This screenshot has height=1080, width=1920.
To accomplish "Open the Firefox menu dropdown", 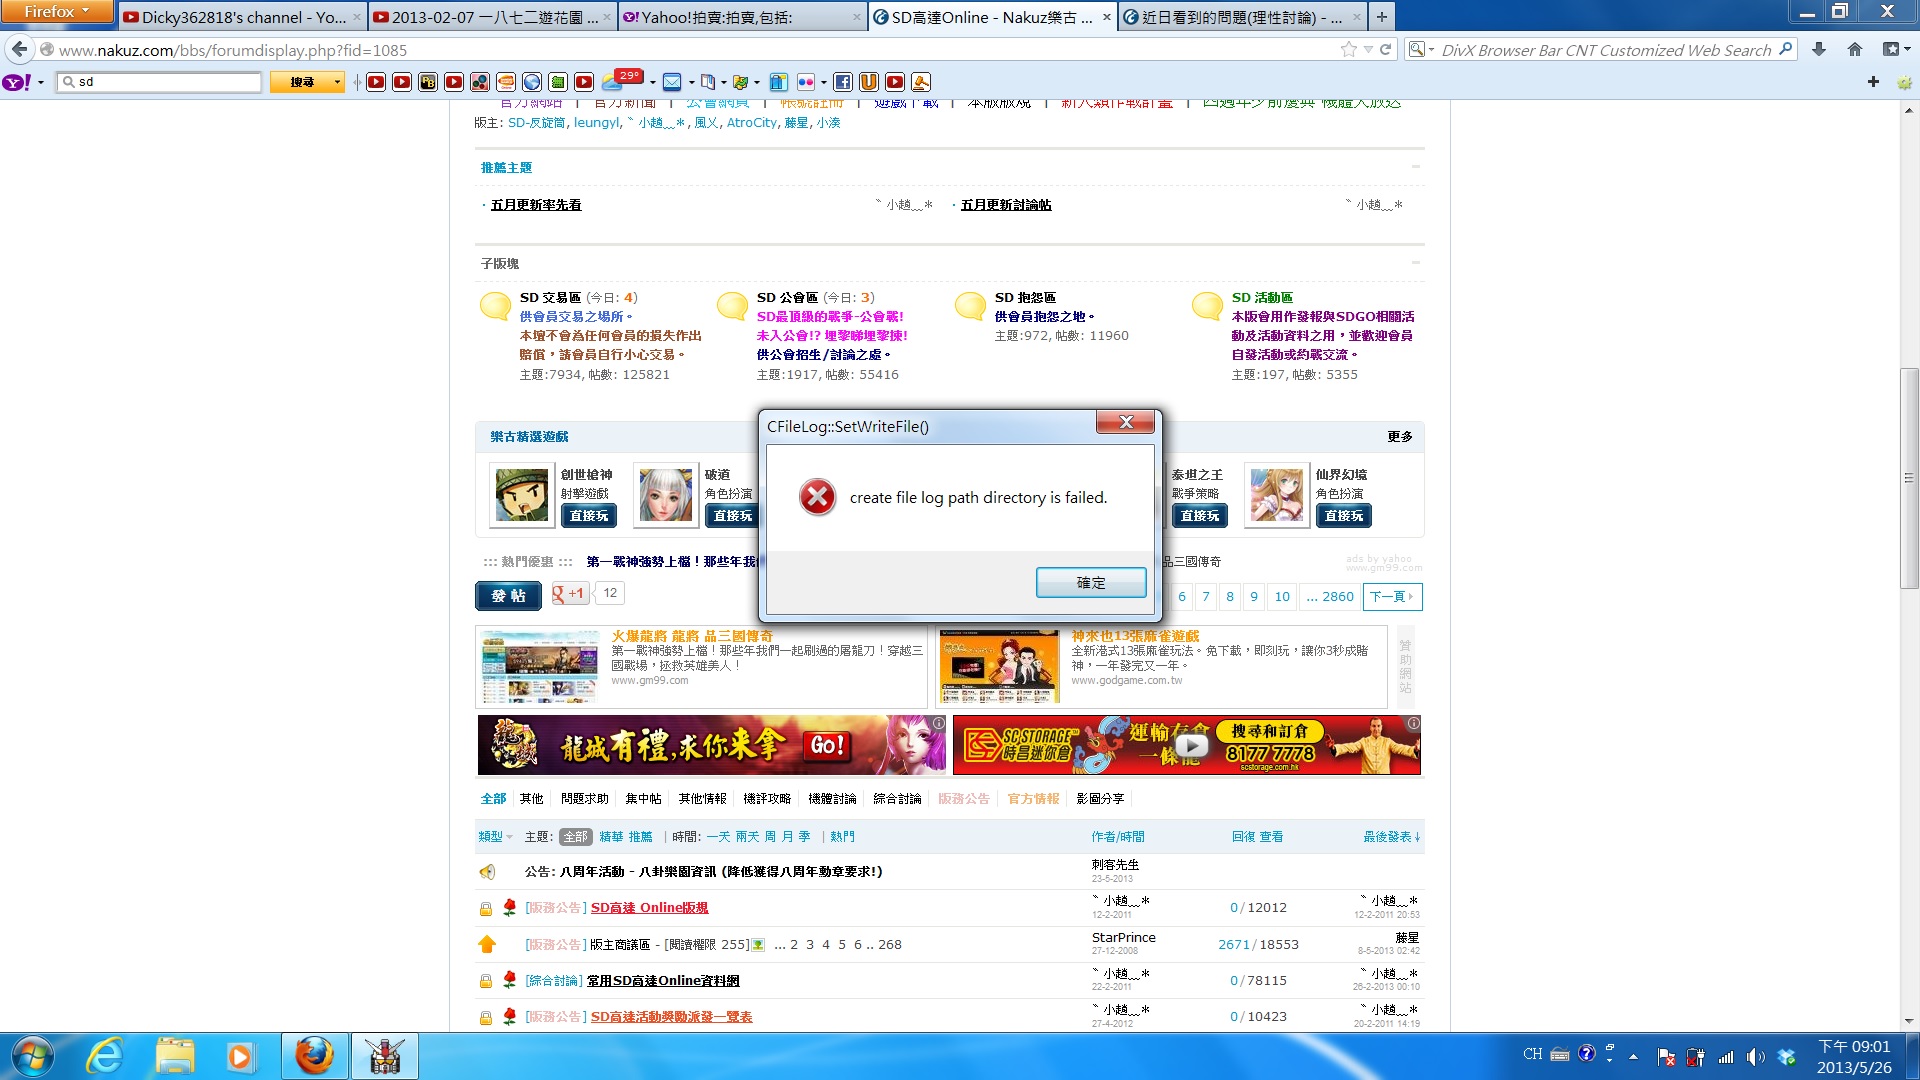I will (57, 12).
